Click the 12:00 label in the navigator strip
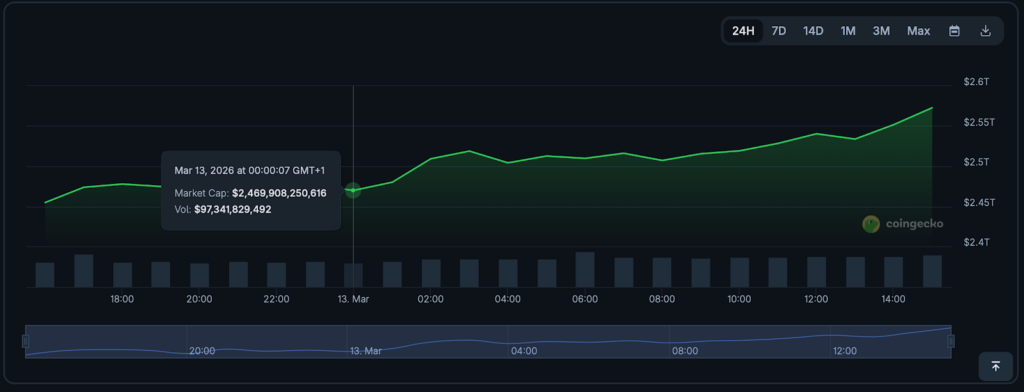The image size is (1024, 392). tap(844, 351)
